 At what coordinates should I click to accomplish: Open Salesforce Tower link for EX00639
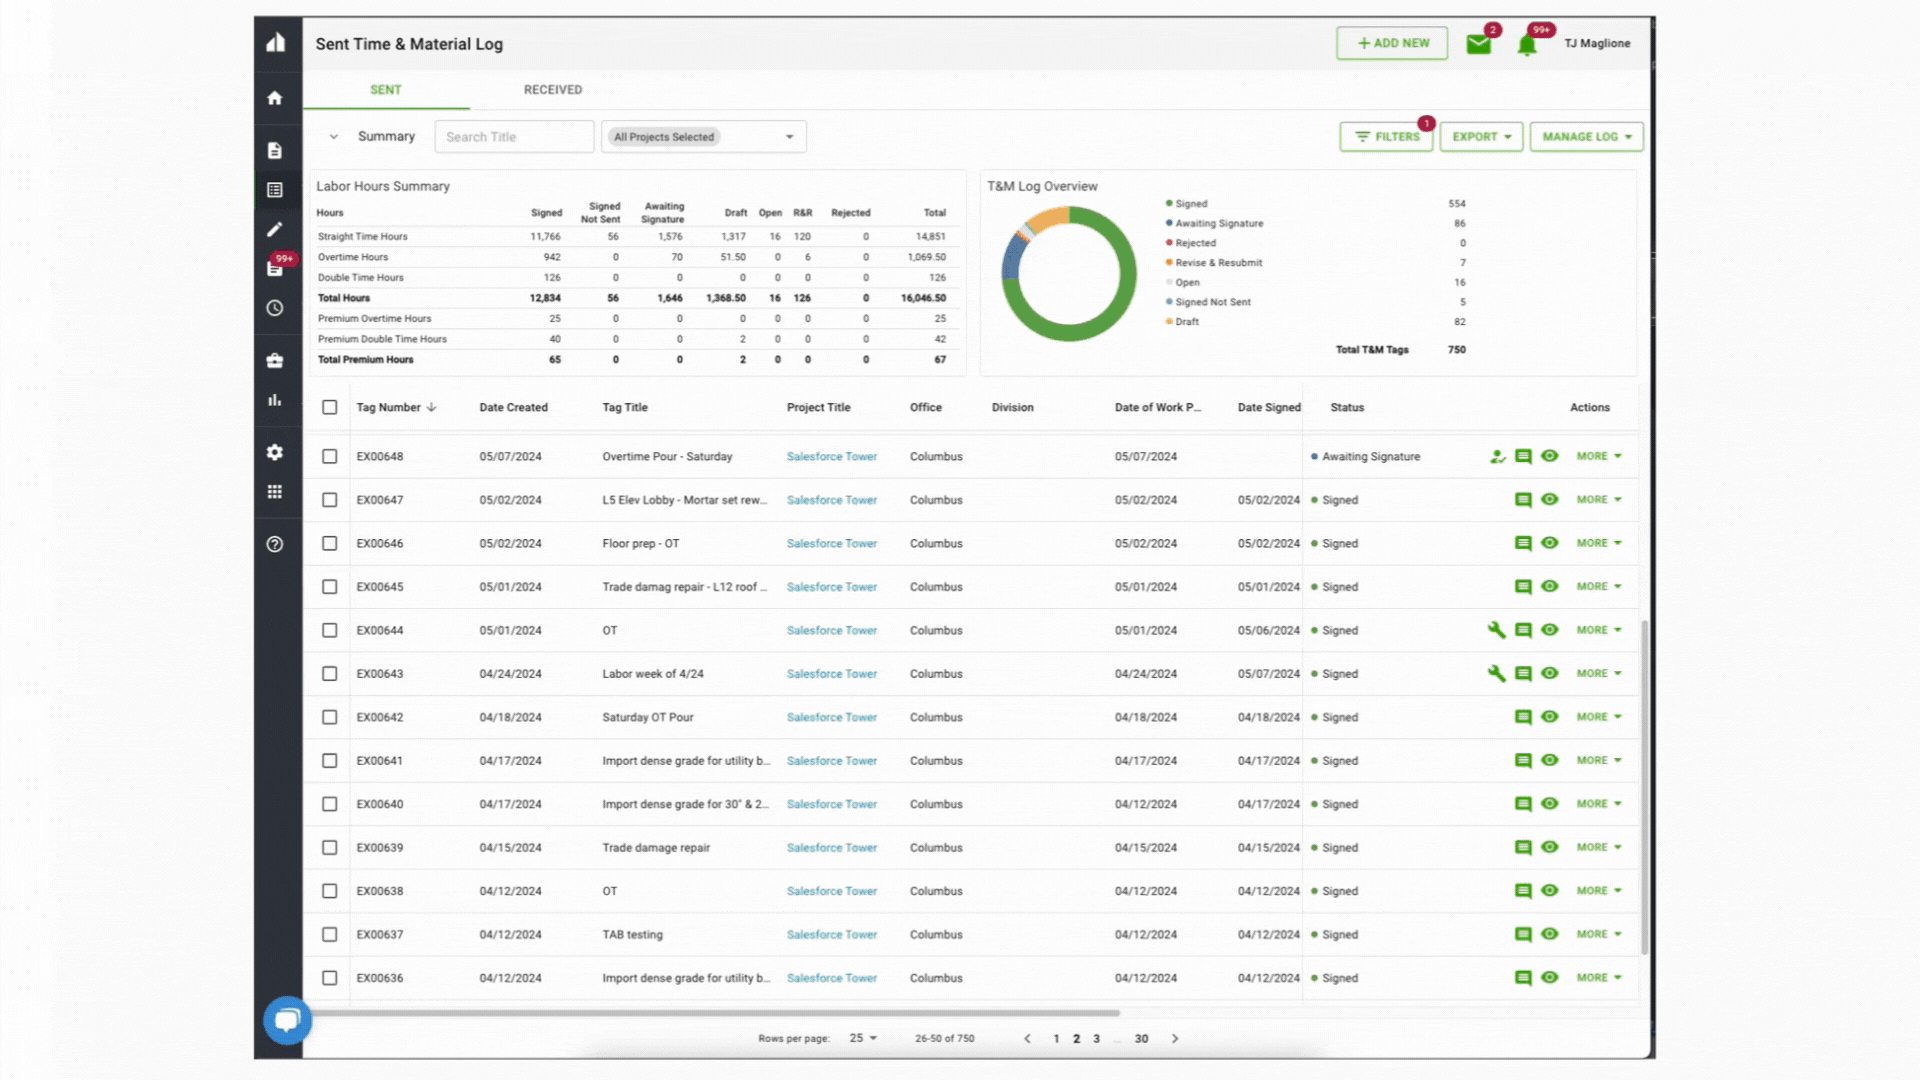(831, 848)
